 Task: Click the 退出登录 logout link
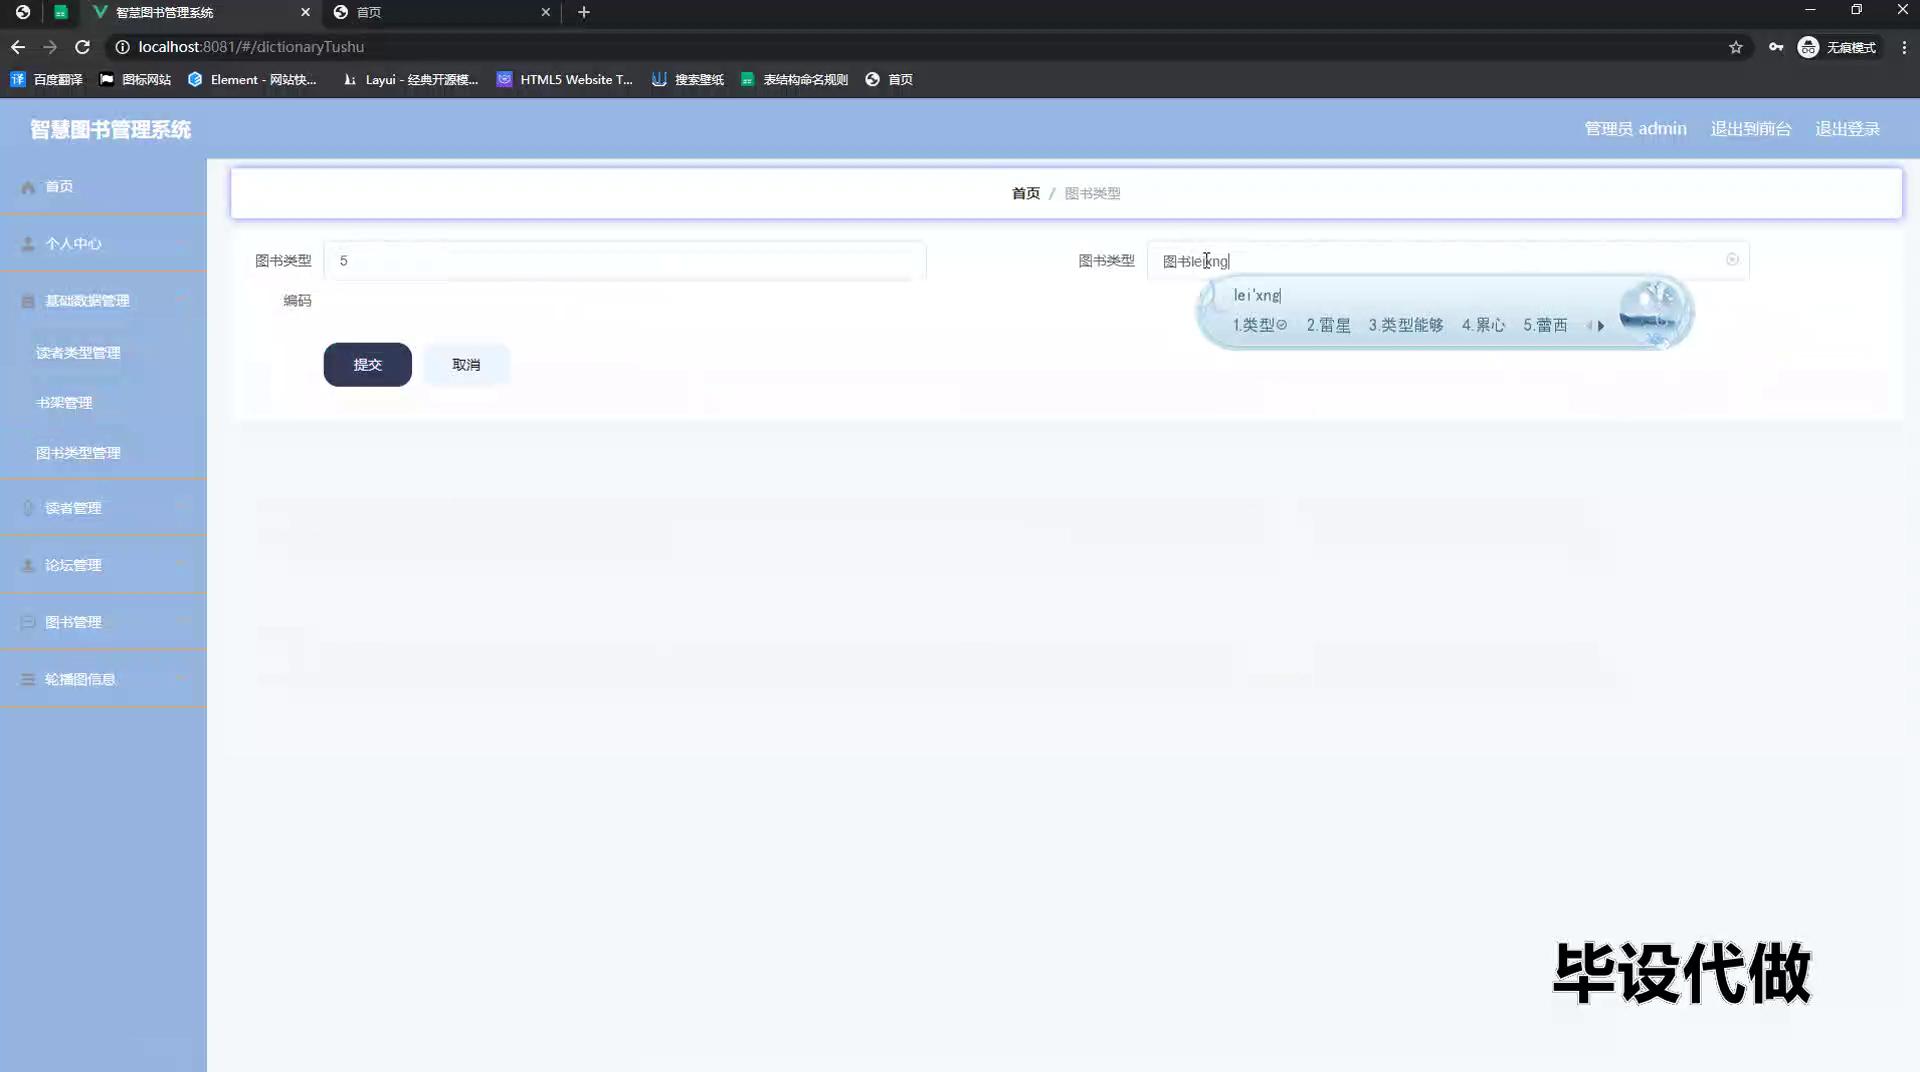click(x=1847, y=129)
